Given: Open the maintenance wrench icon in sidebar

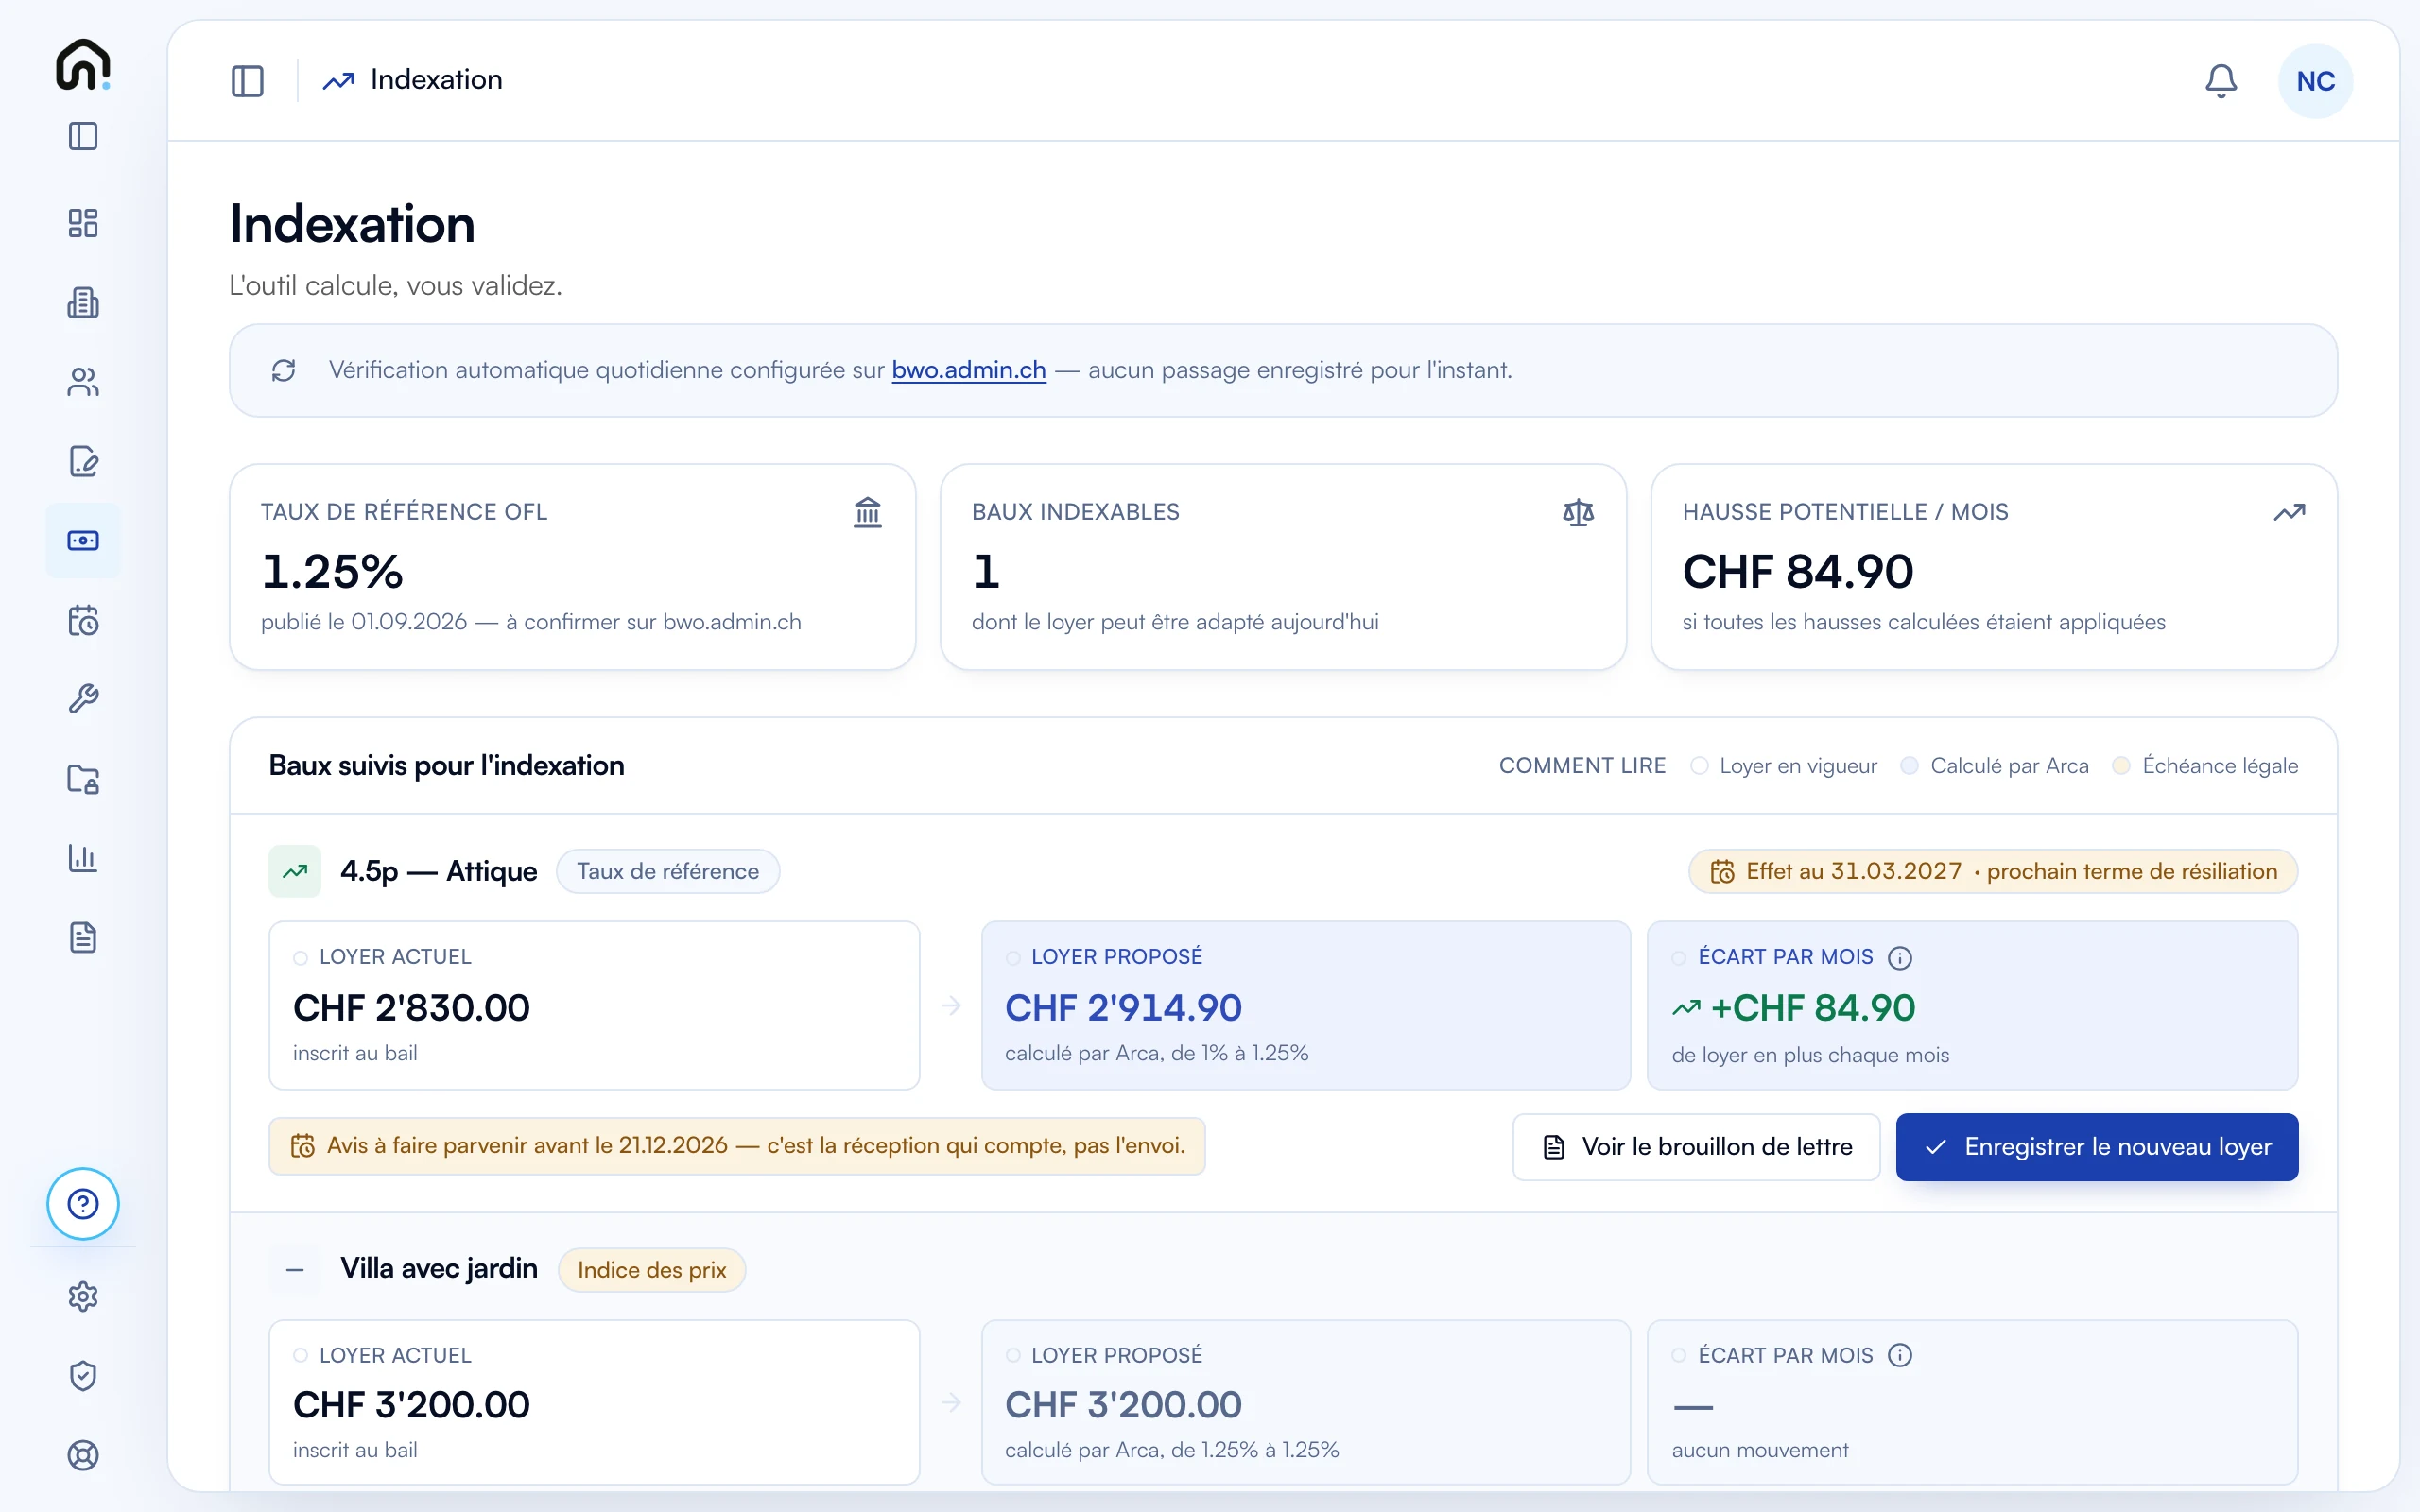Looking at the screenshot, I should [83, 699].
